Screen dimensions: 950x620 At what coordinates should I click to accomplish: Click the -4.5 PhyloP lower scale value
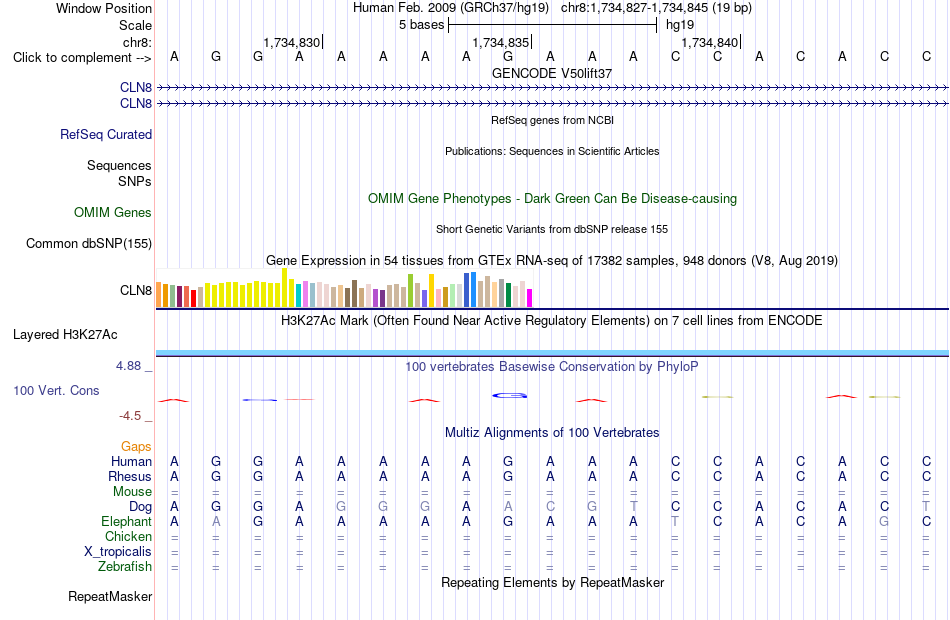tap(130, 416)
